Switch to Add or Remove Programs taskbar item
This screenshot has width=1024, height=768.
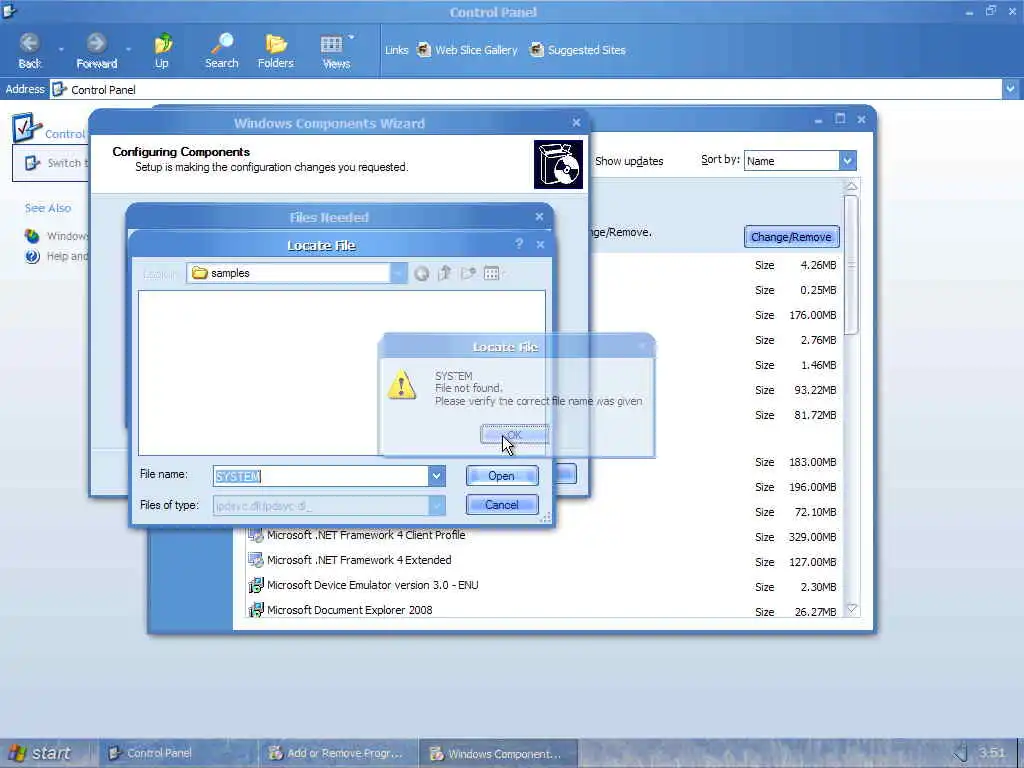tap(338, 753)
